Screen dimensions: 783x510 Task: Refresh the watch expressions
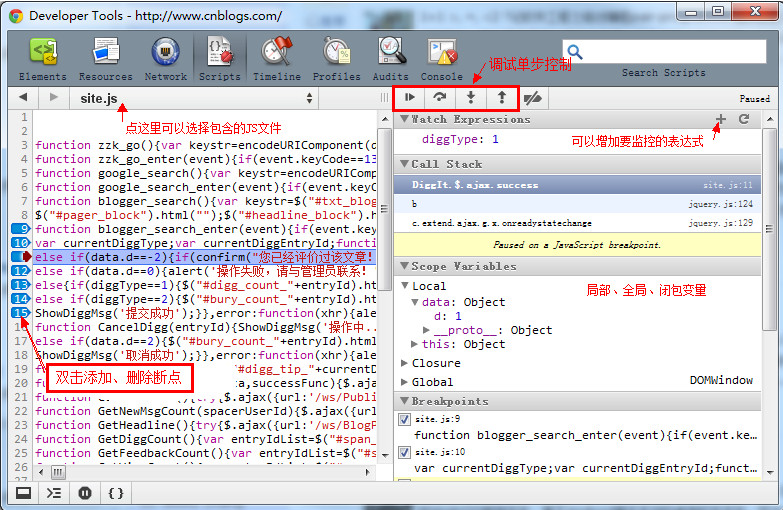pyautogui.click(x=744, y=119)
